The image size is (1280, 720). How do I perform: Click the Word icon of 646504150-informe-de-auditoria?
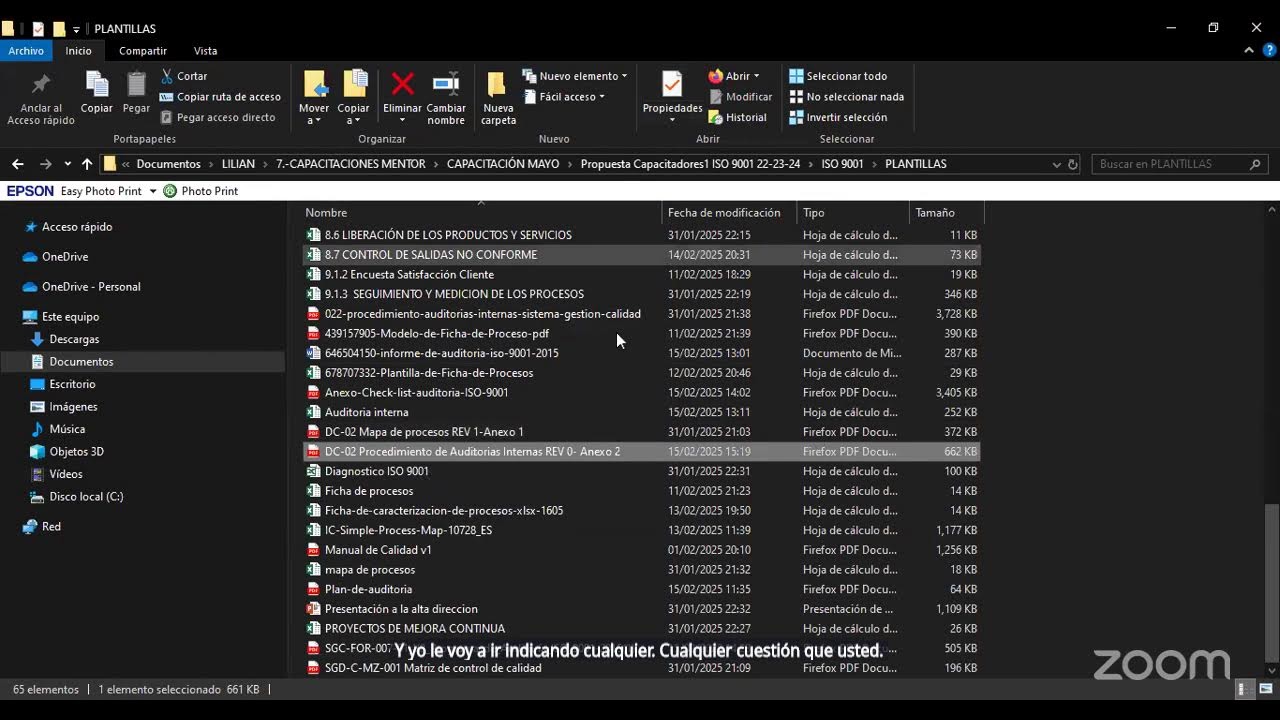click(x=313, y=353)
